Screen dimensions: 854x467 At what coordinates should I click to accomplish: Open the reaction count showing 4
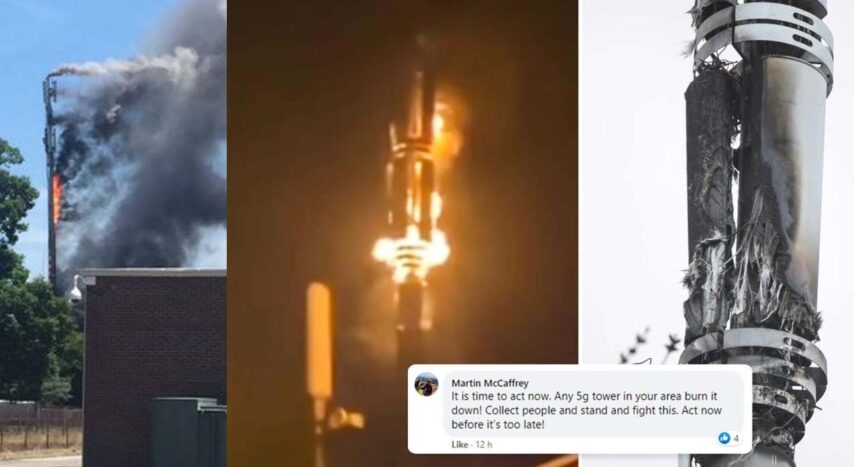tap(736, 438)
